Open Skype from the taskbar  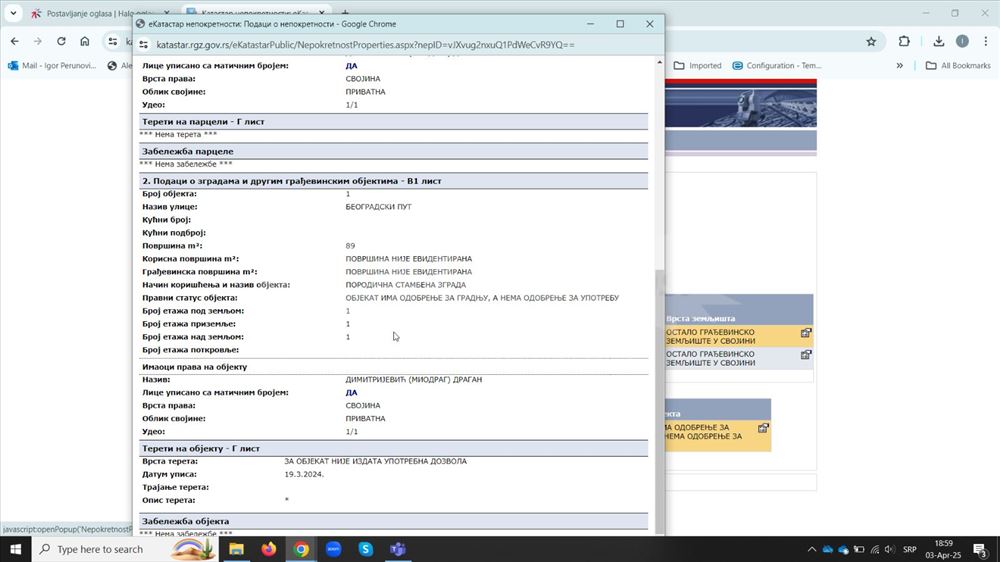click(365, 549)
